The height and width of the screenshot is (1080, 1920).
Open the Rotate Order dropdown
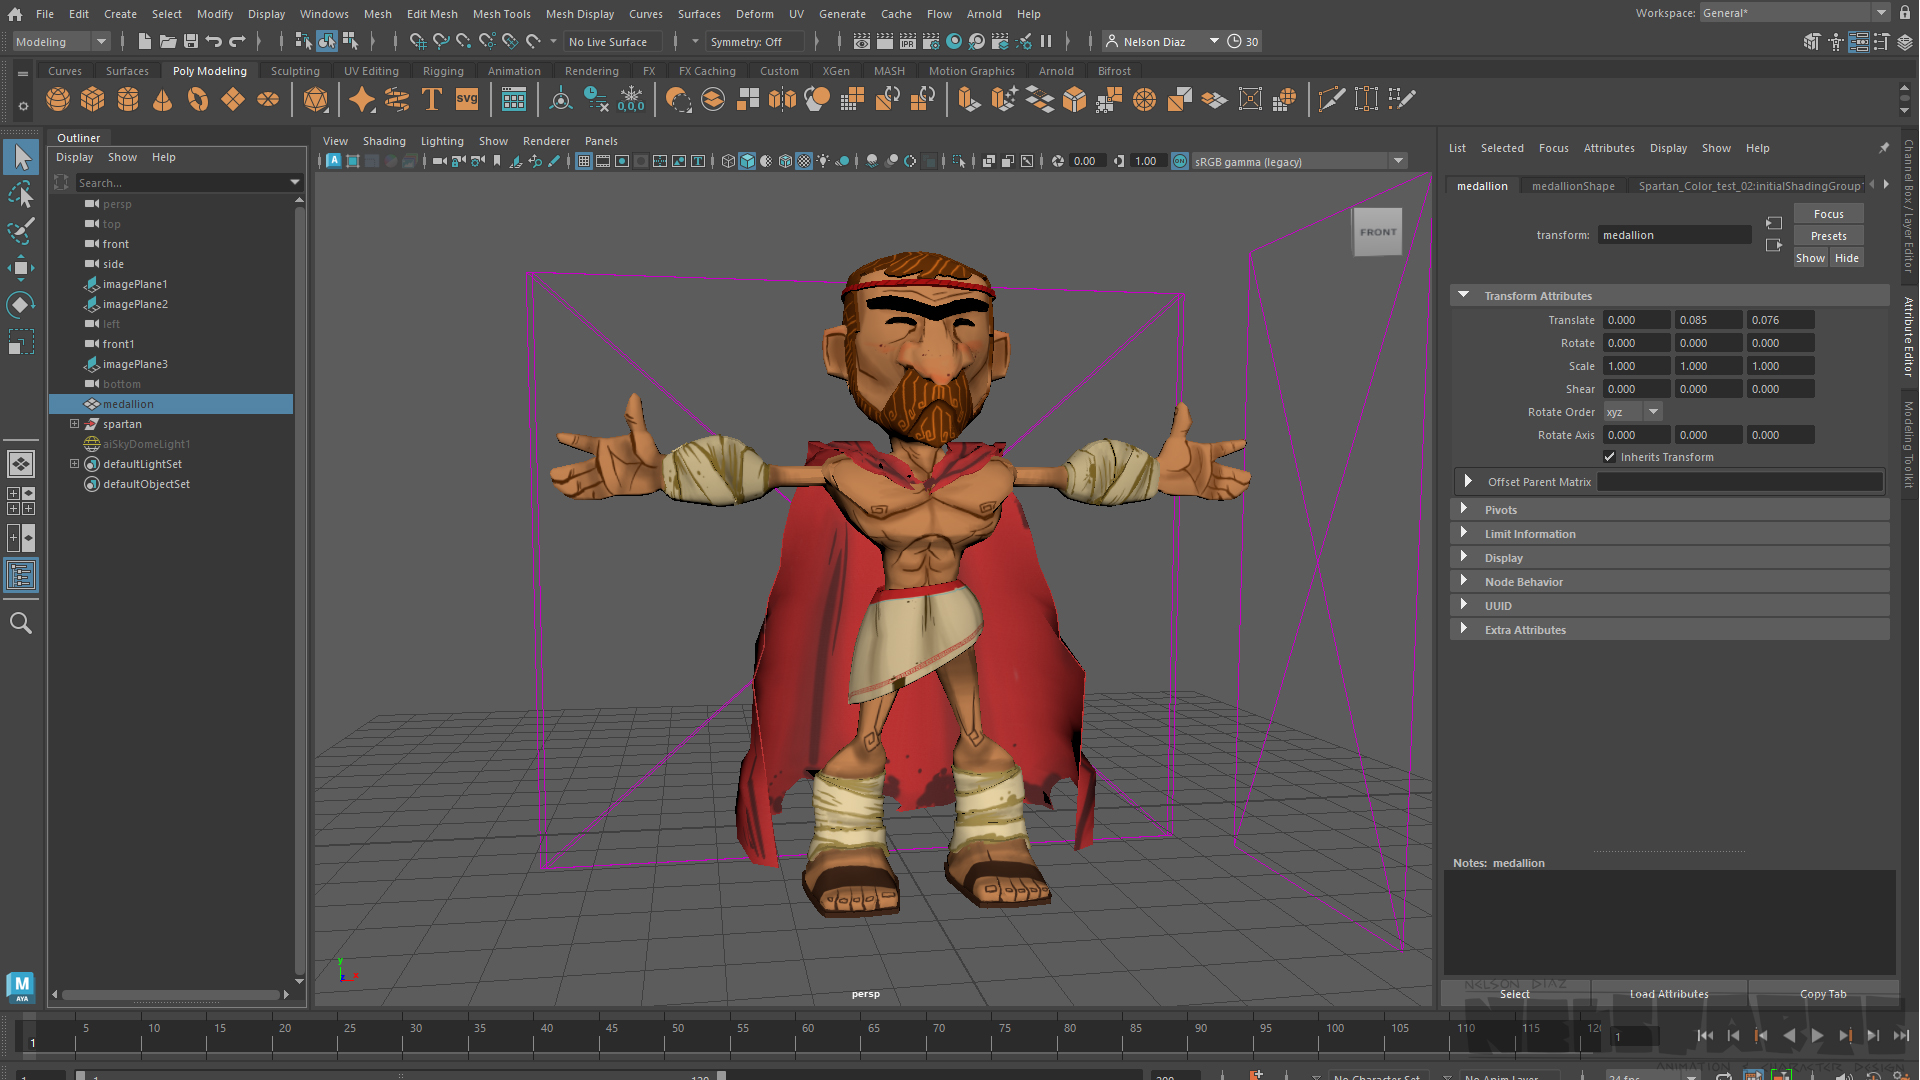1632,412
